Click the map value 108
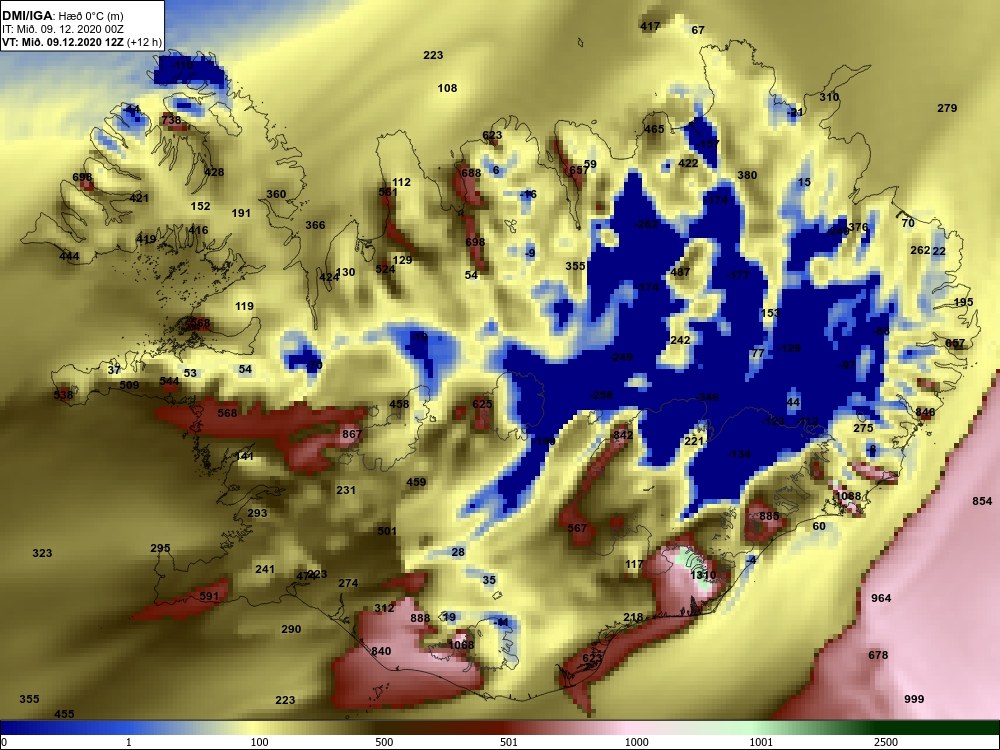The image size is (1000, 750). (x=448, y=88)
